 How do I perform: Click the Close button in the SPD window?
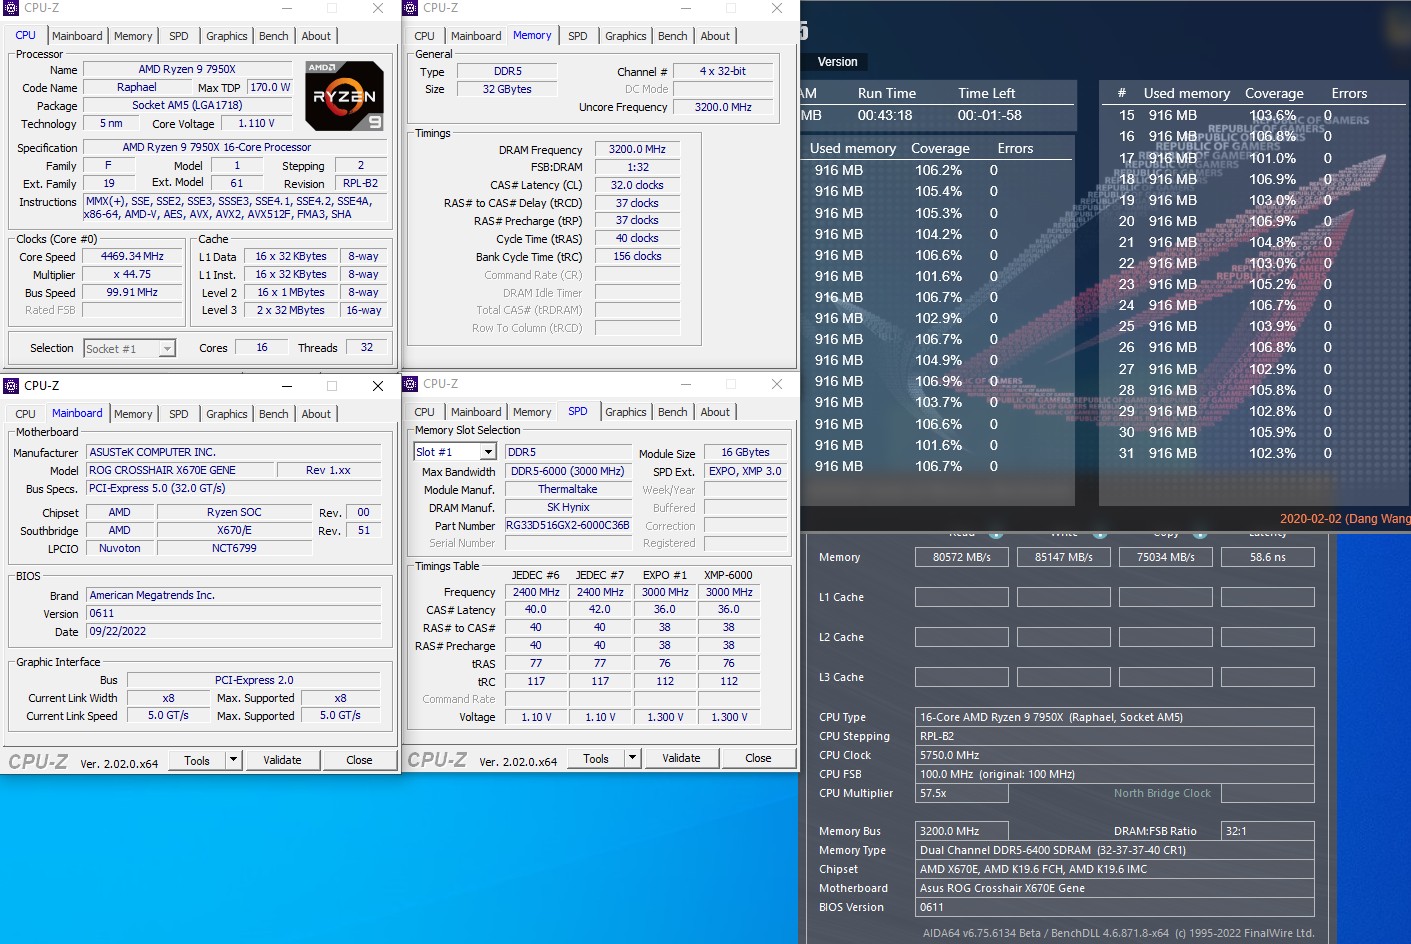(758, 758)
